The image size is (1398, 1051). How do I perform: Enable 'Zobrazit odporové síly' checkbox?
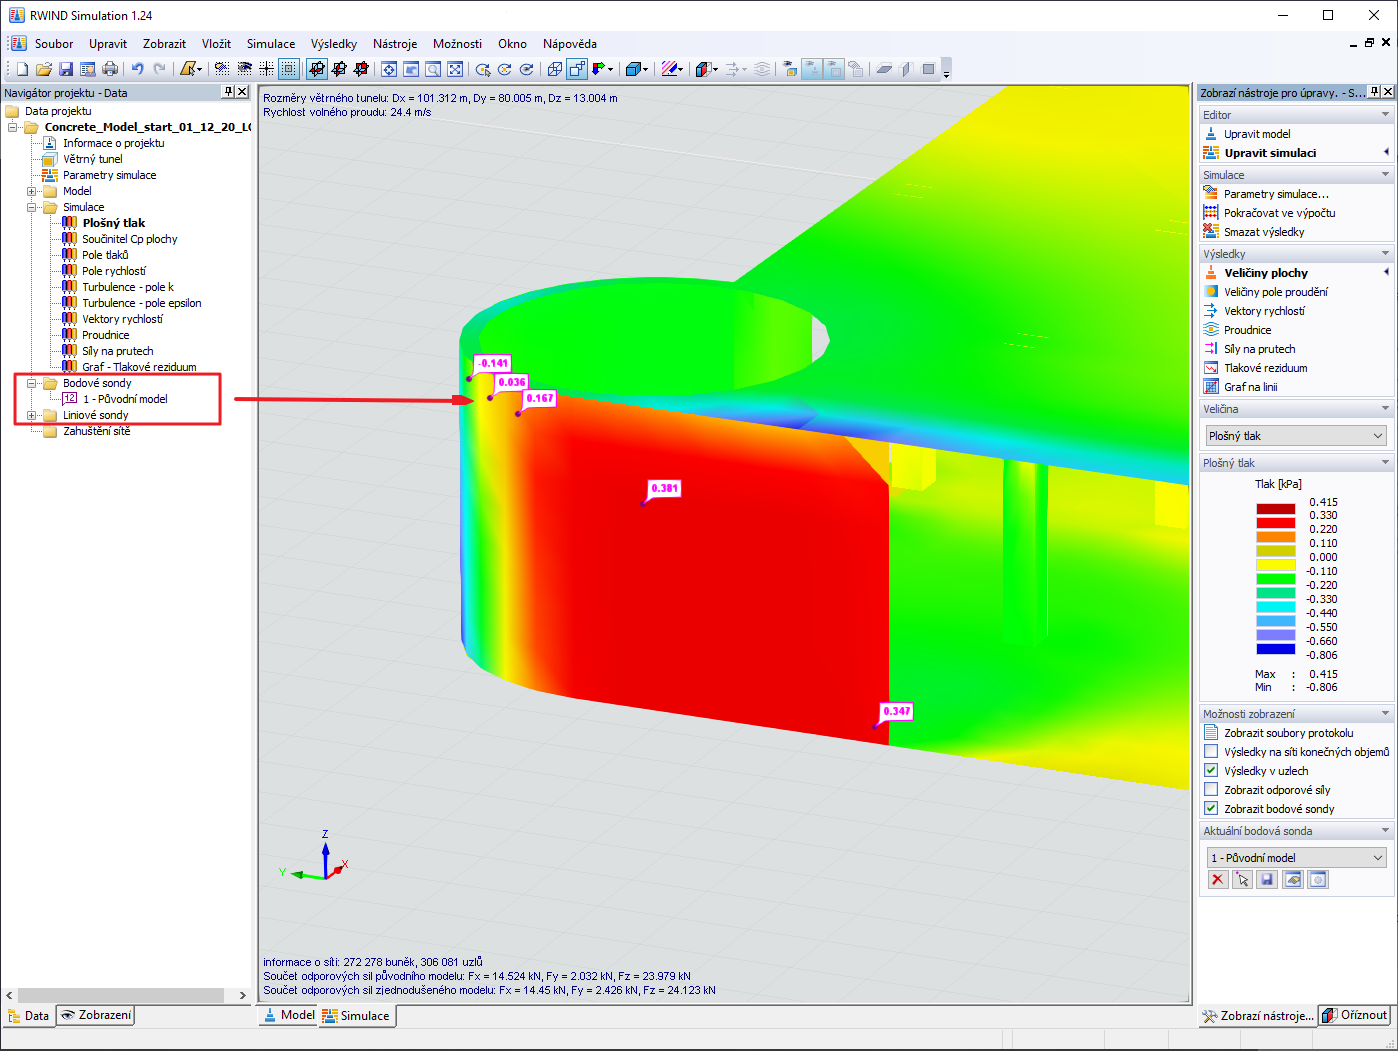tap(1211, 790)
